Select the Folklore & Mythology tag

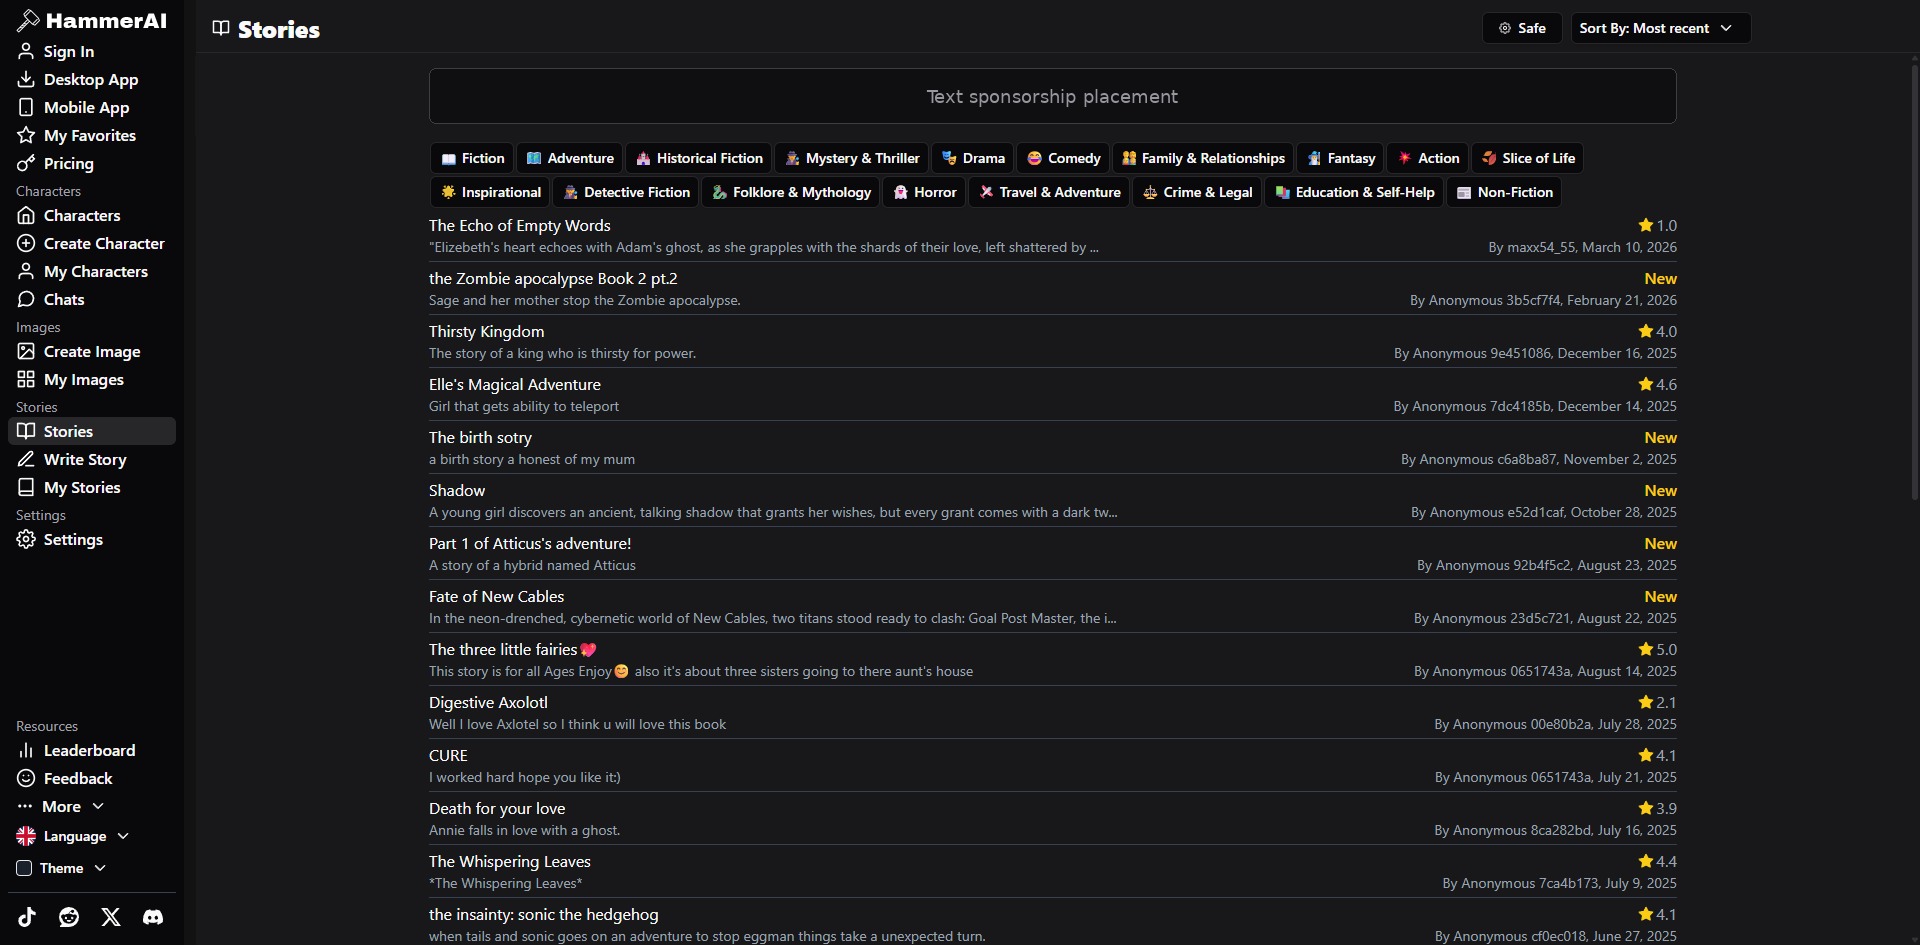(791, 192)
